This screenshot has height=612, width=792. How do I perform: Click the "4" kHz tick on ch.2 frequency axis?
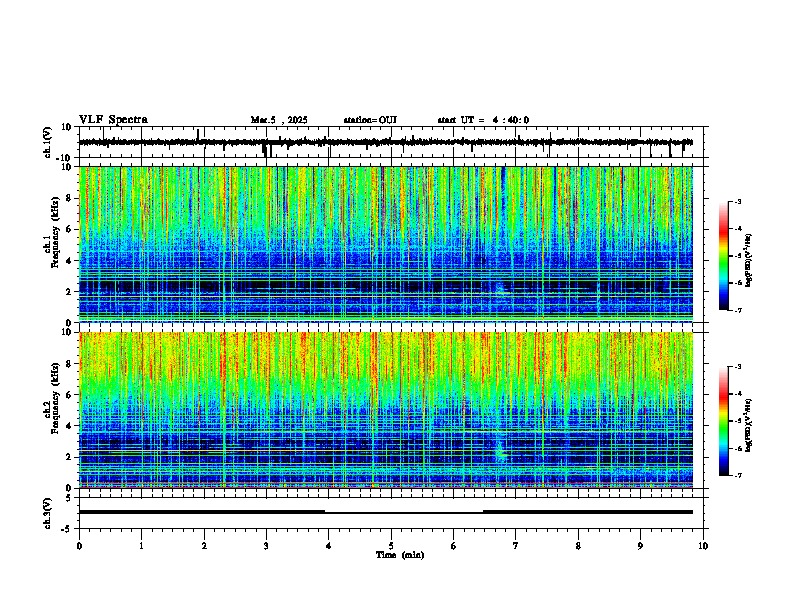pos(70,426)
